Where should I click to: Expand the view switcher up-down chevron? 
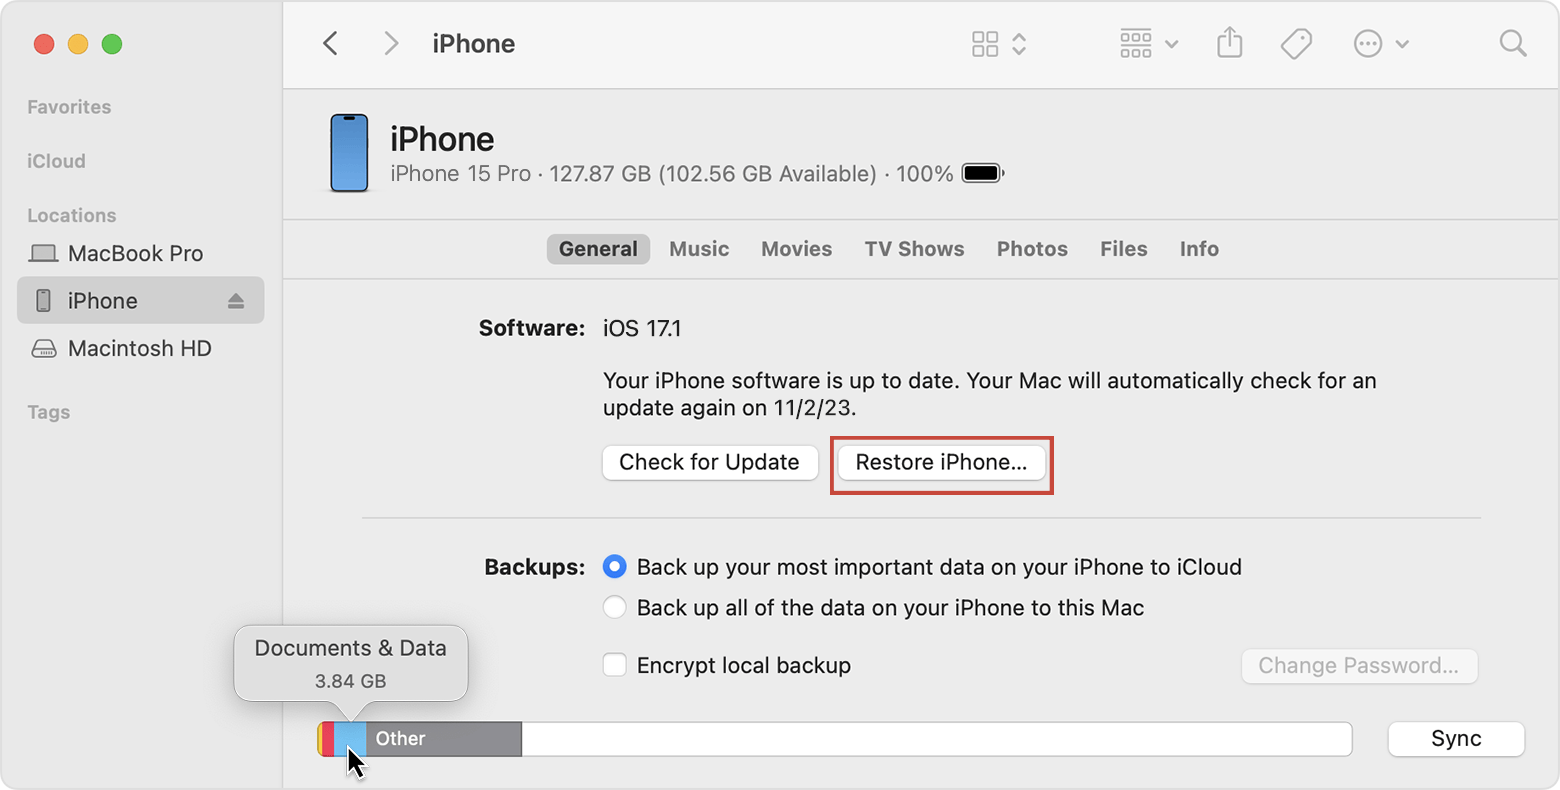tap(1019, 44)
